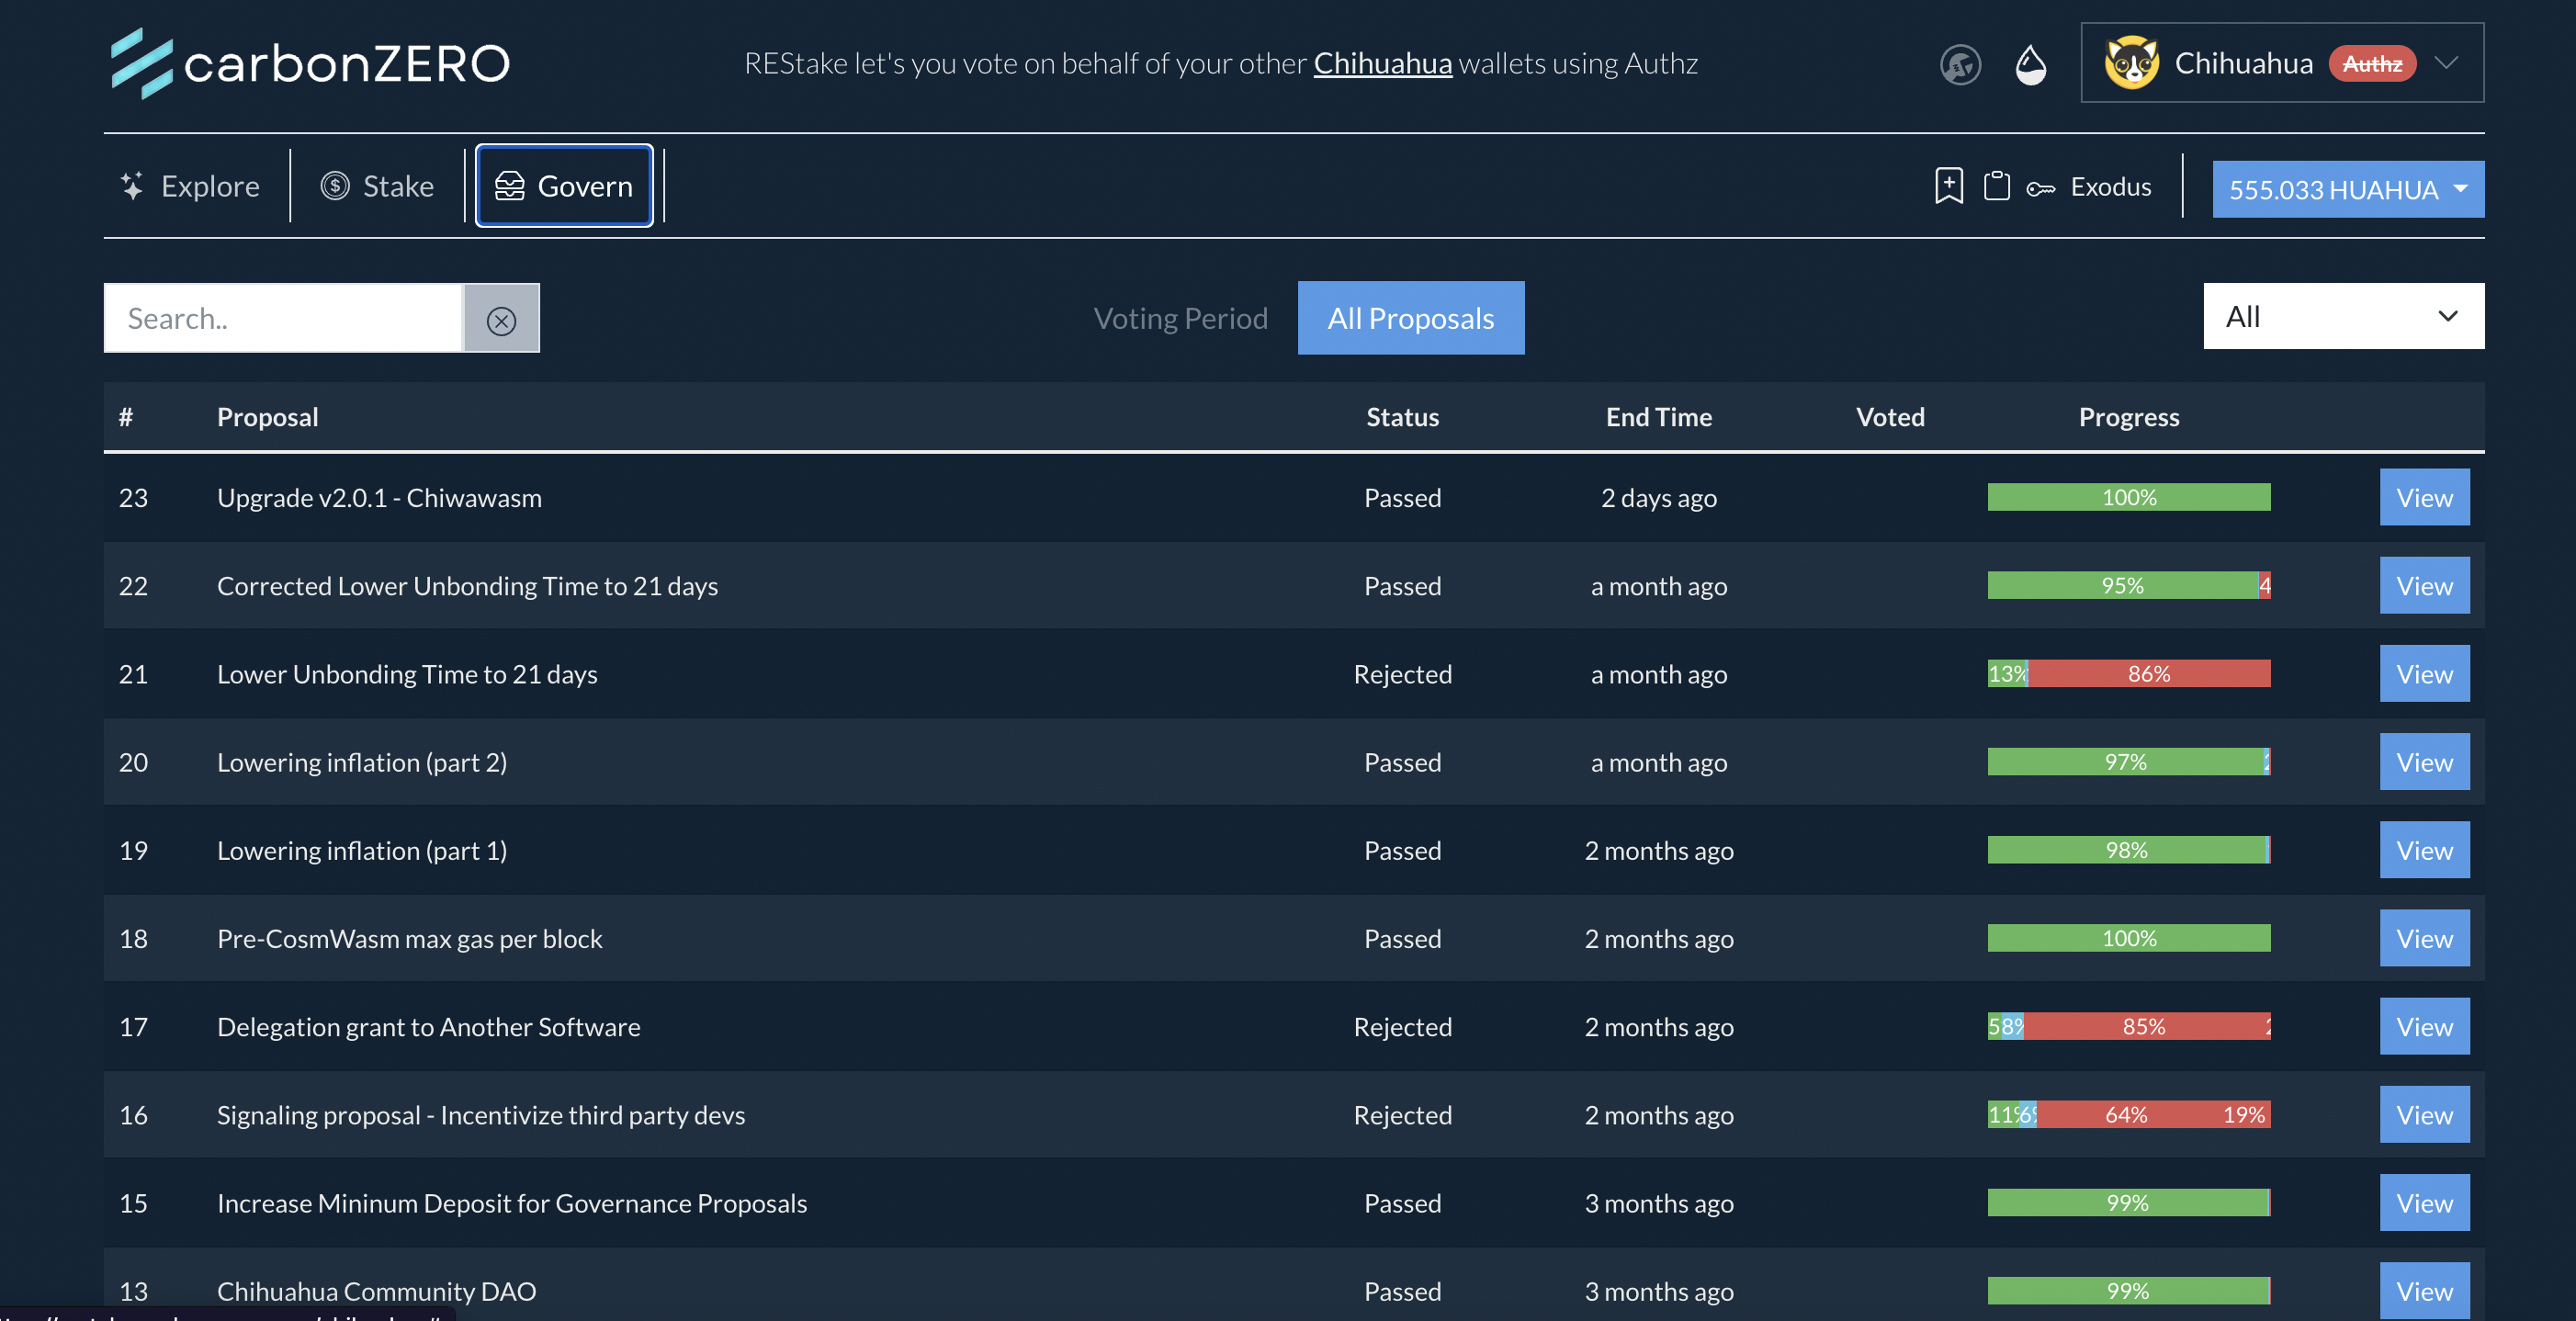This screenshot has height=1321, width=2576.
Task: View Chihuahua Community DAO proposal
Action: point(2424,1291)
